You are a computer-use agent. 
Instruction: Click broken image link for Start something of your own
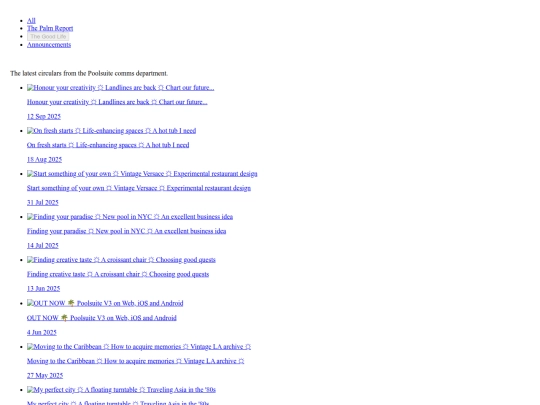(142, 174)
